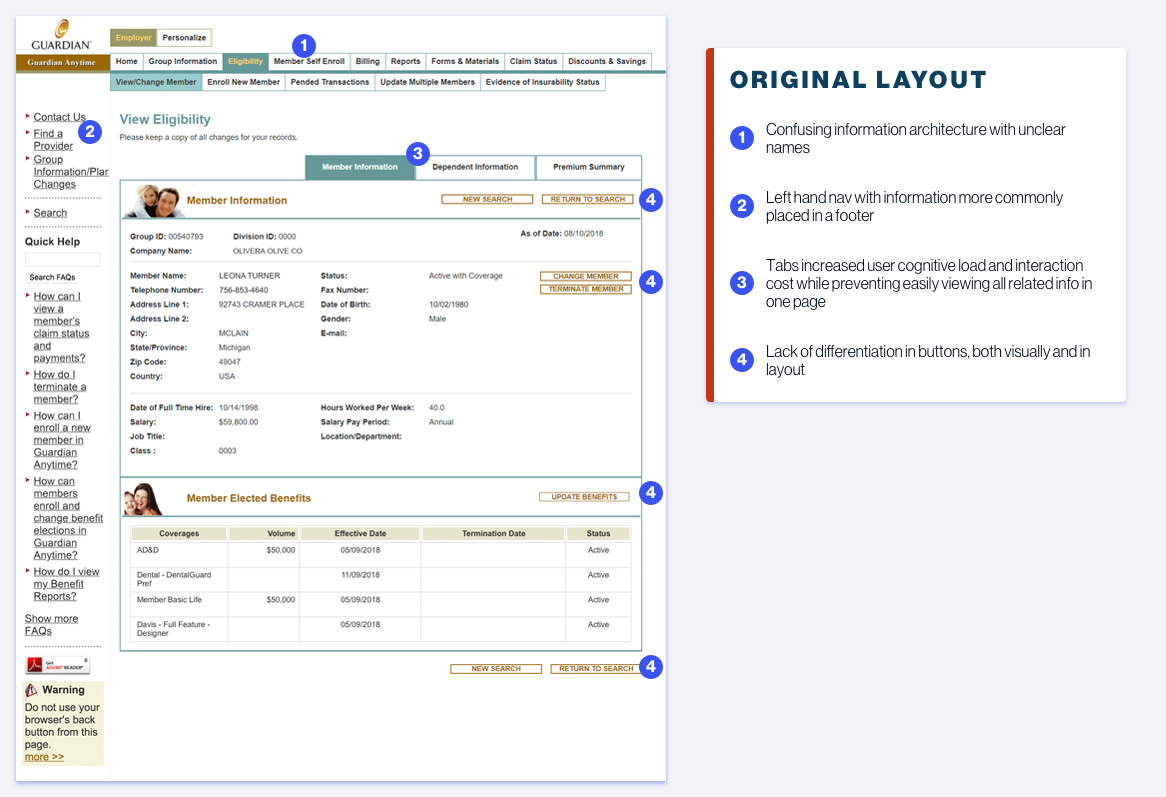Open Discounts & Savings menu
The height and width of the screenshot is (797, 1166).
coord(607,62)
